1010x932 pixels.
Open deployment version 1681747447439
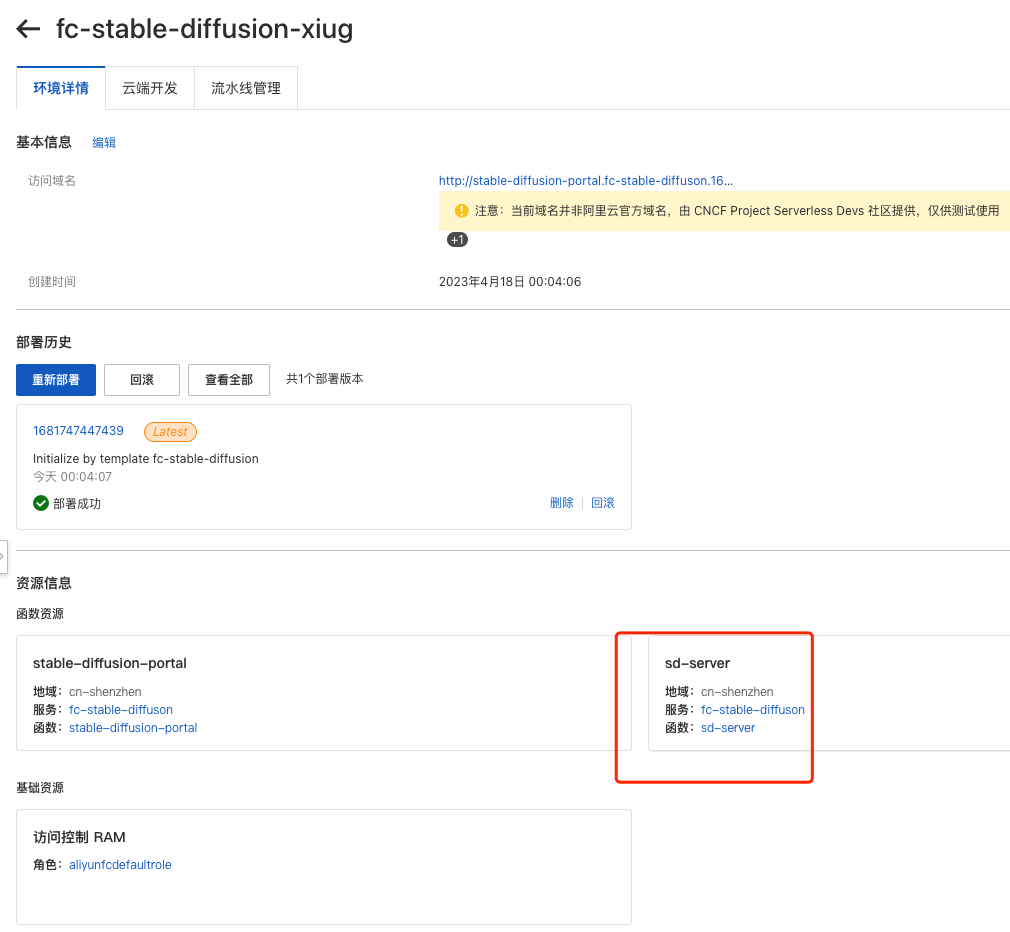(x=78, y=430)
